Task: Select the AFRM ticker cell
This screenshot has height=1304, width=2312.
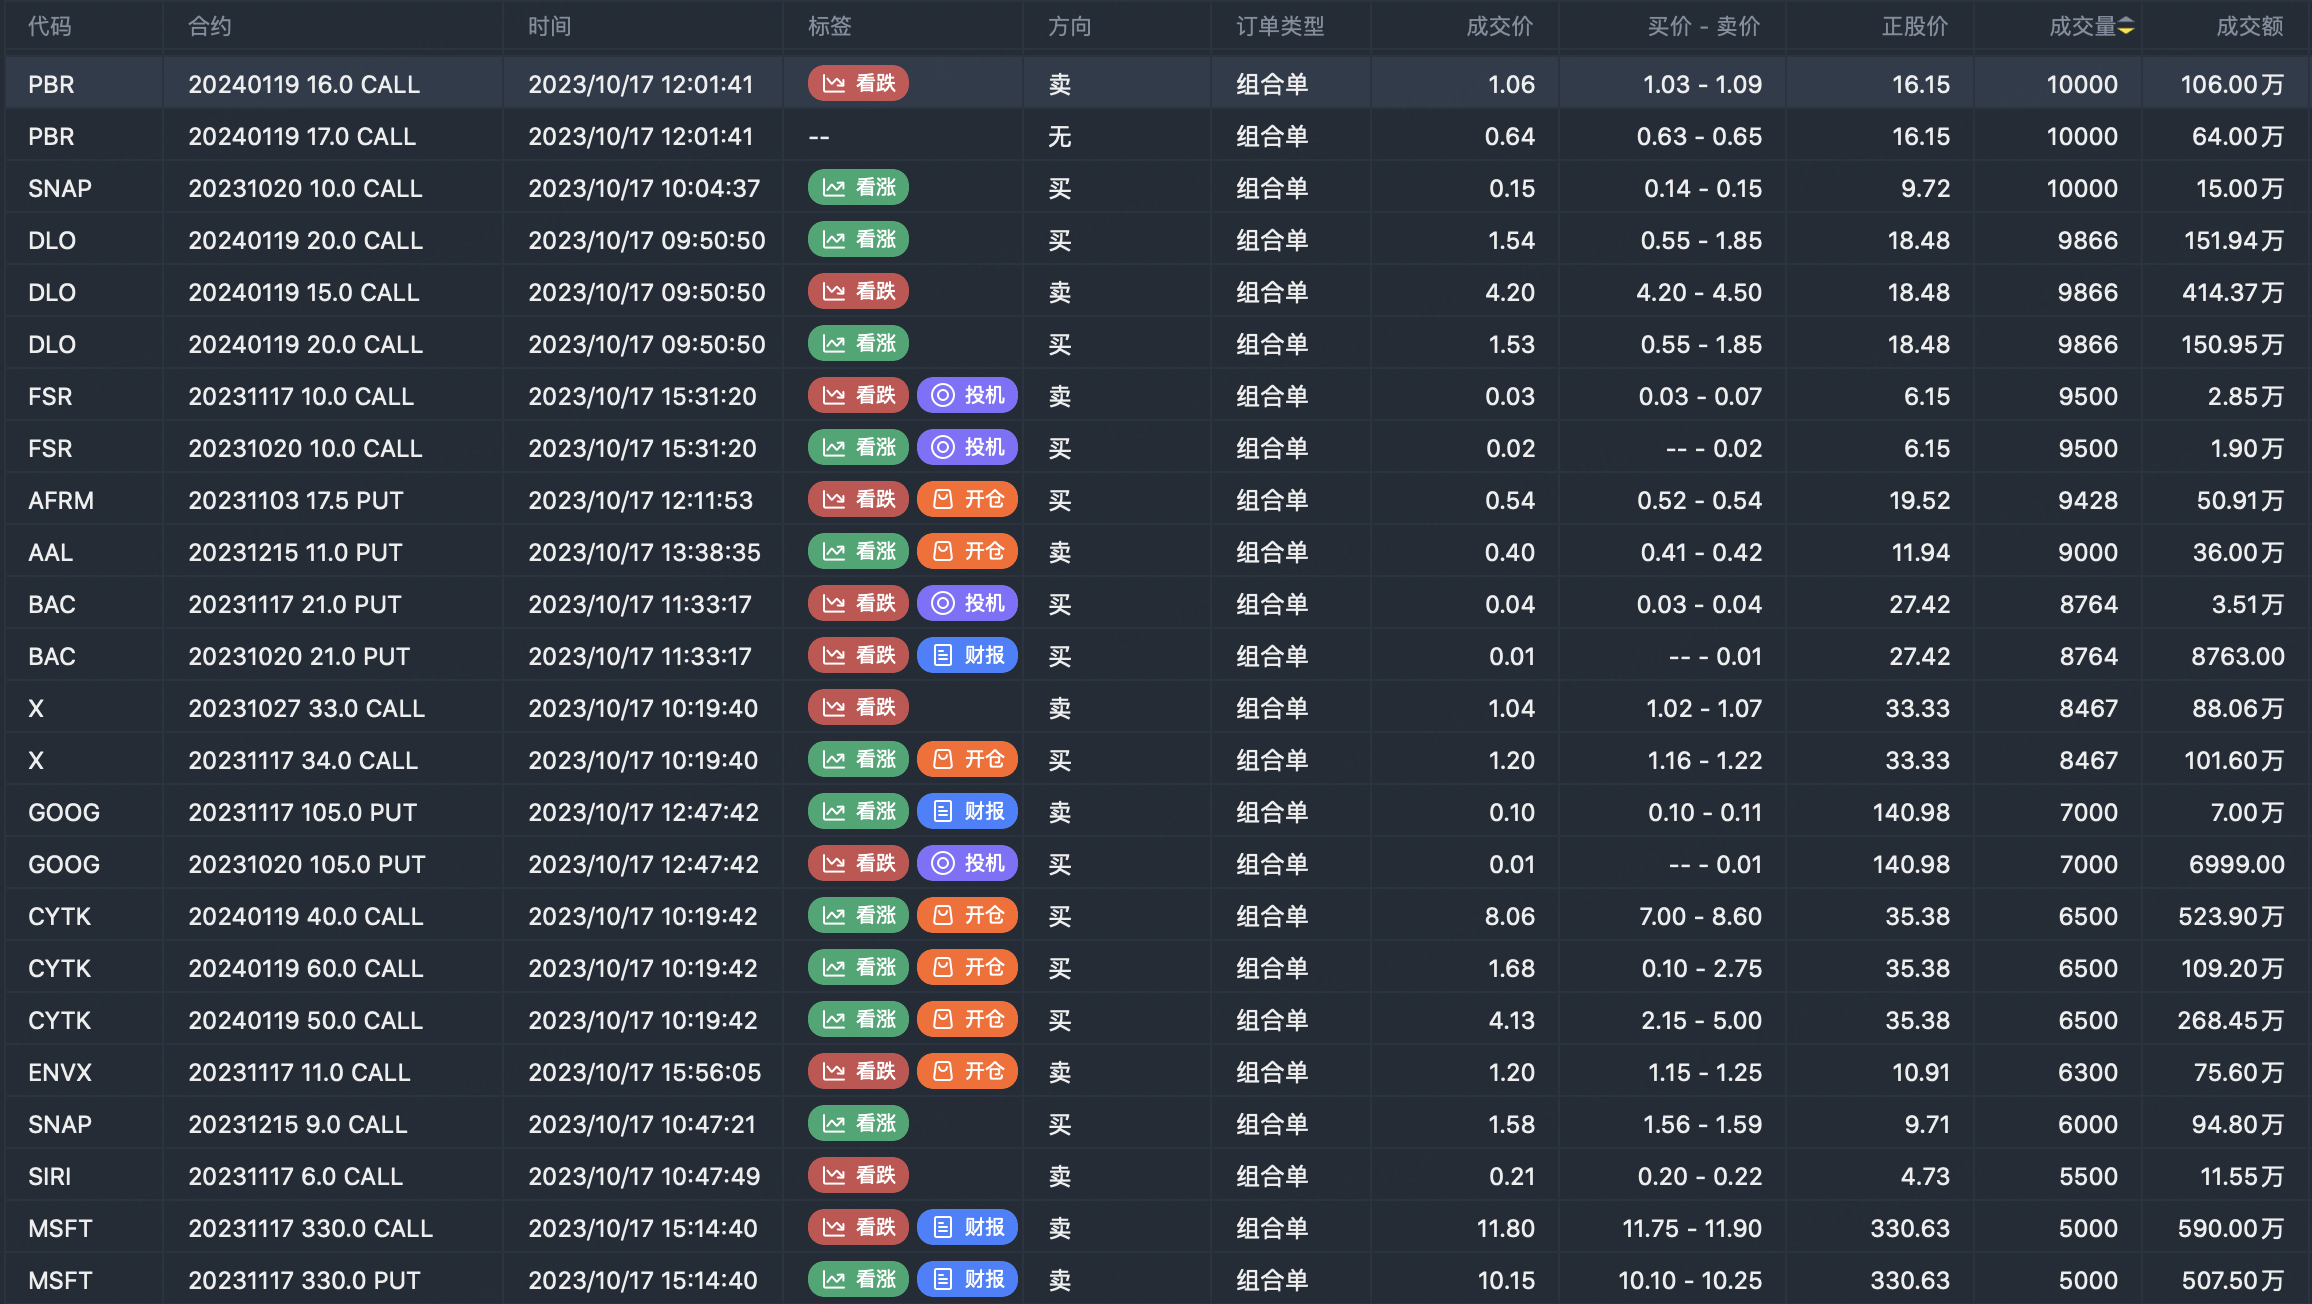Action: click(x=61, y=500)
